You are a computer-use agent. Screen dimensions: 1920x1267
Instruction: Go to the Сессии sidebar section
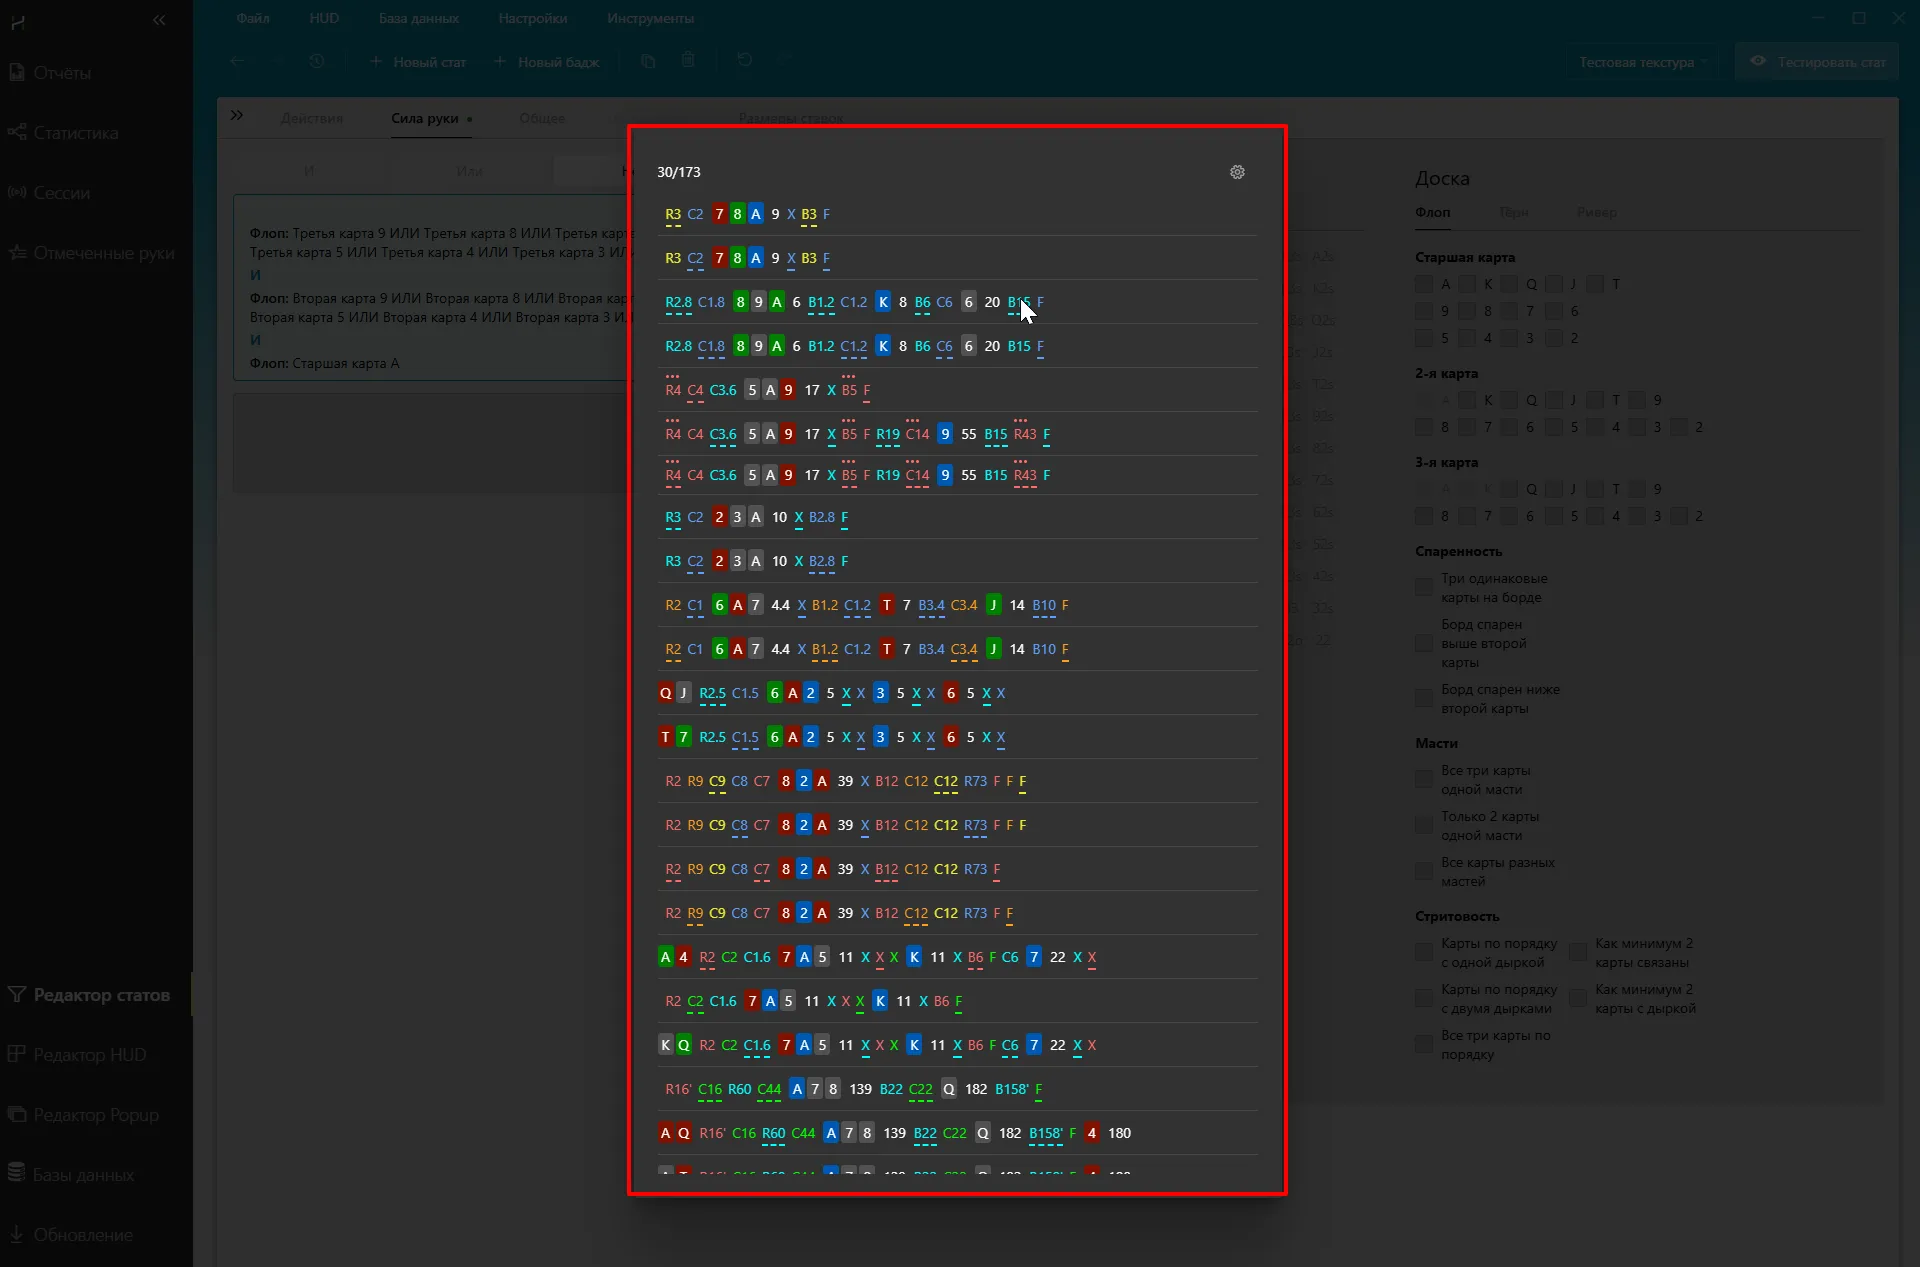(x=61, y=193)
